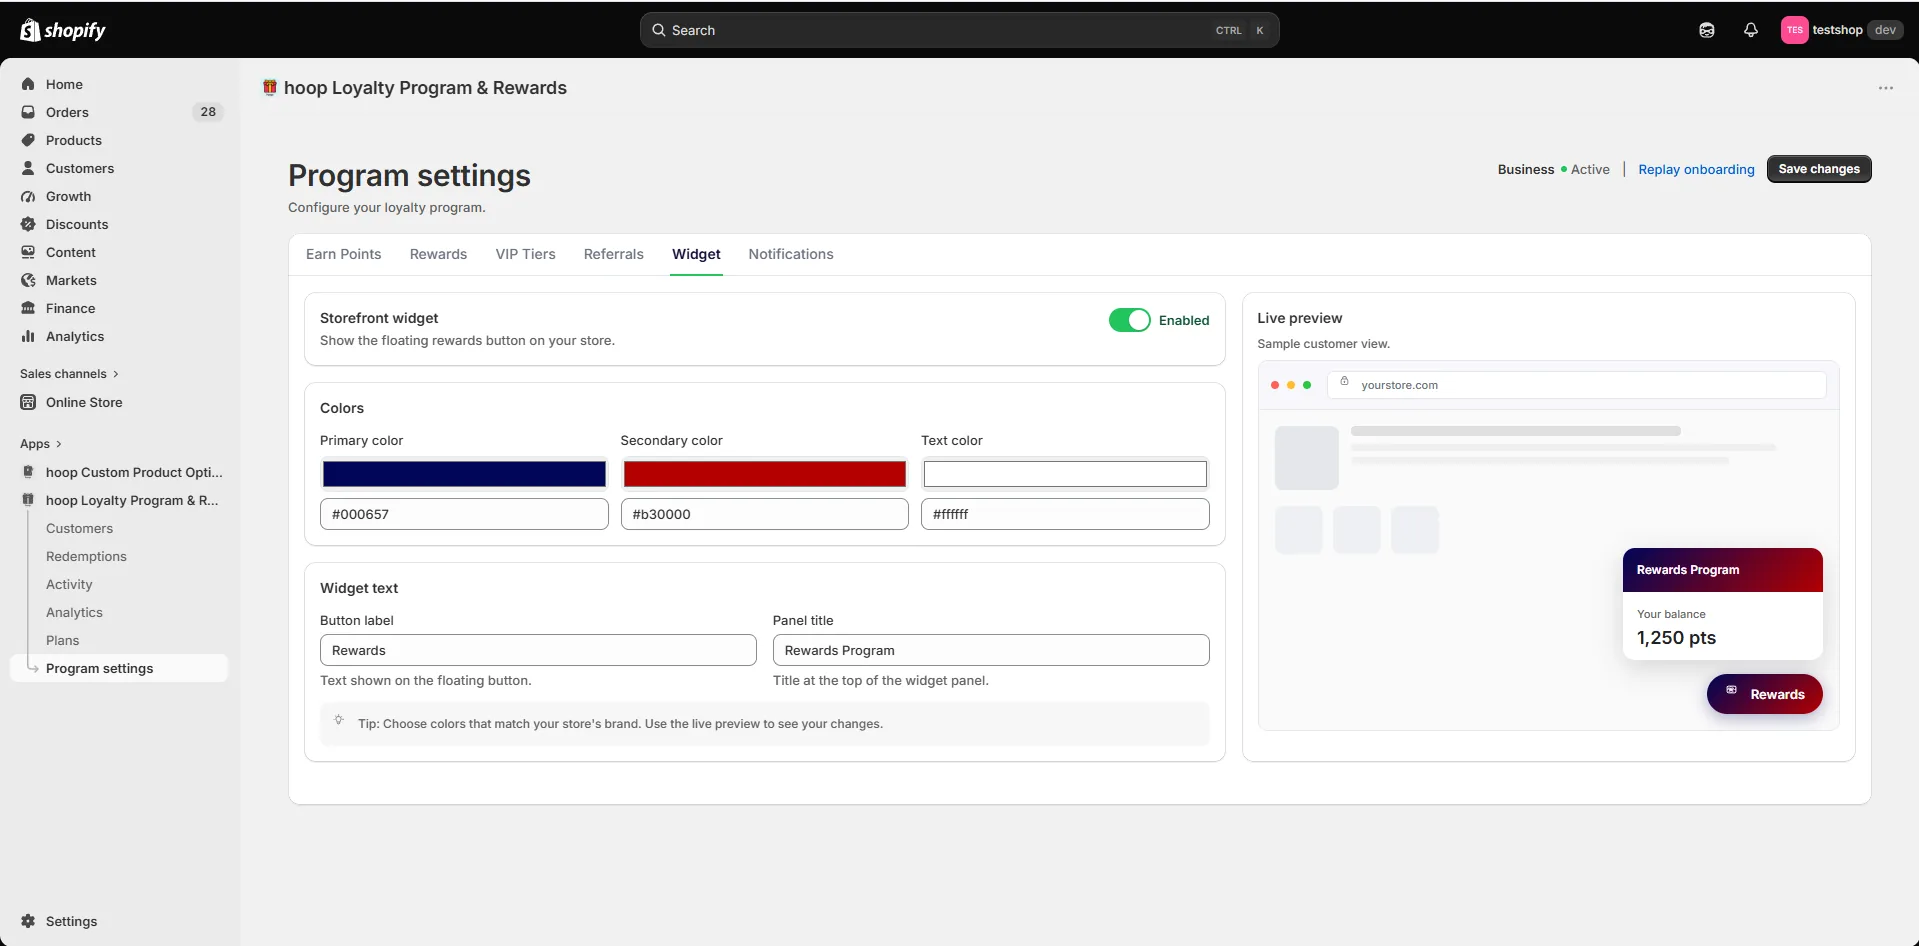Click the Customers person icon in main nav
The height and width of the screenshot is (946, 1919).
click(28, 168)
